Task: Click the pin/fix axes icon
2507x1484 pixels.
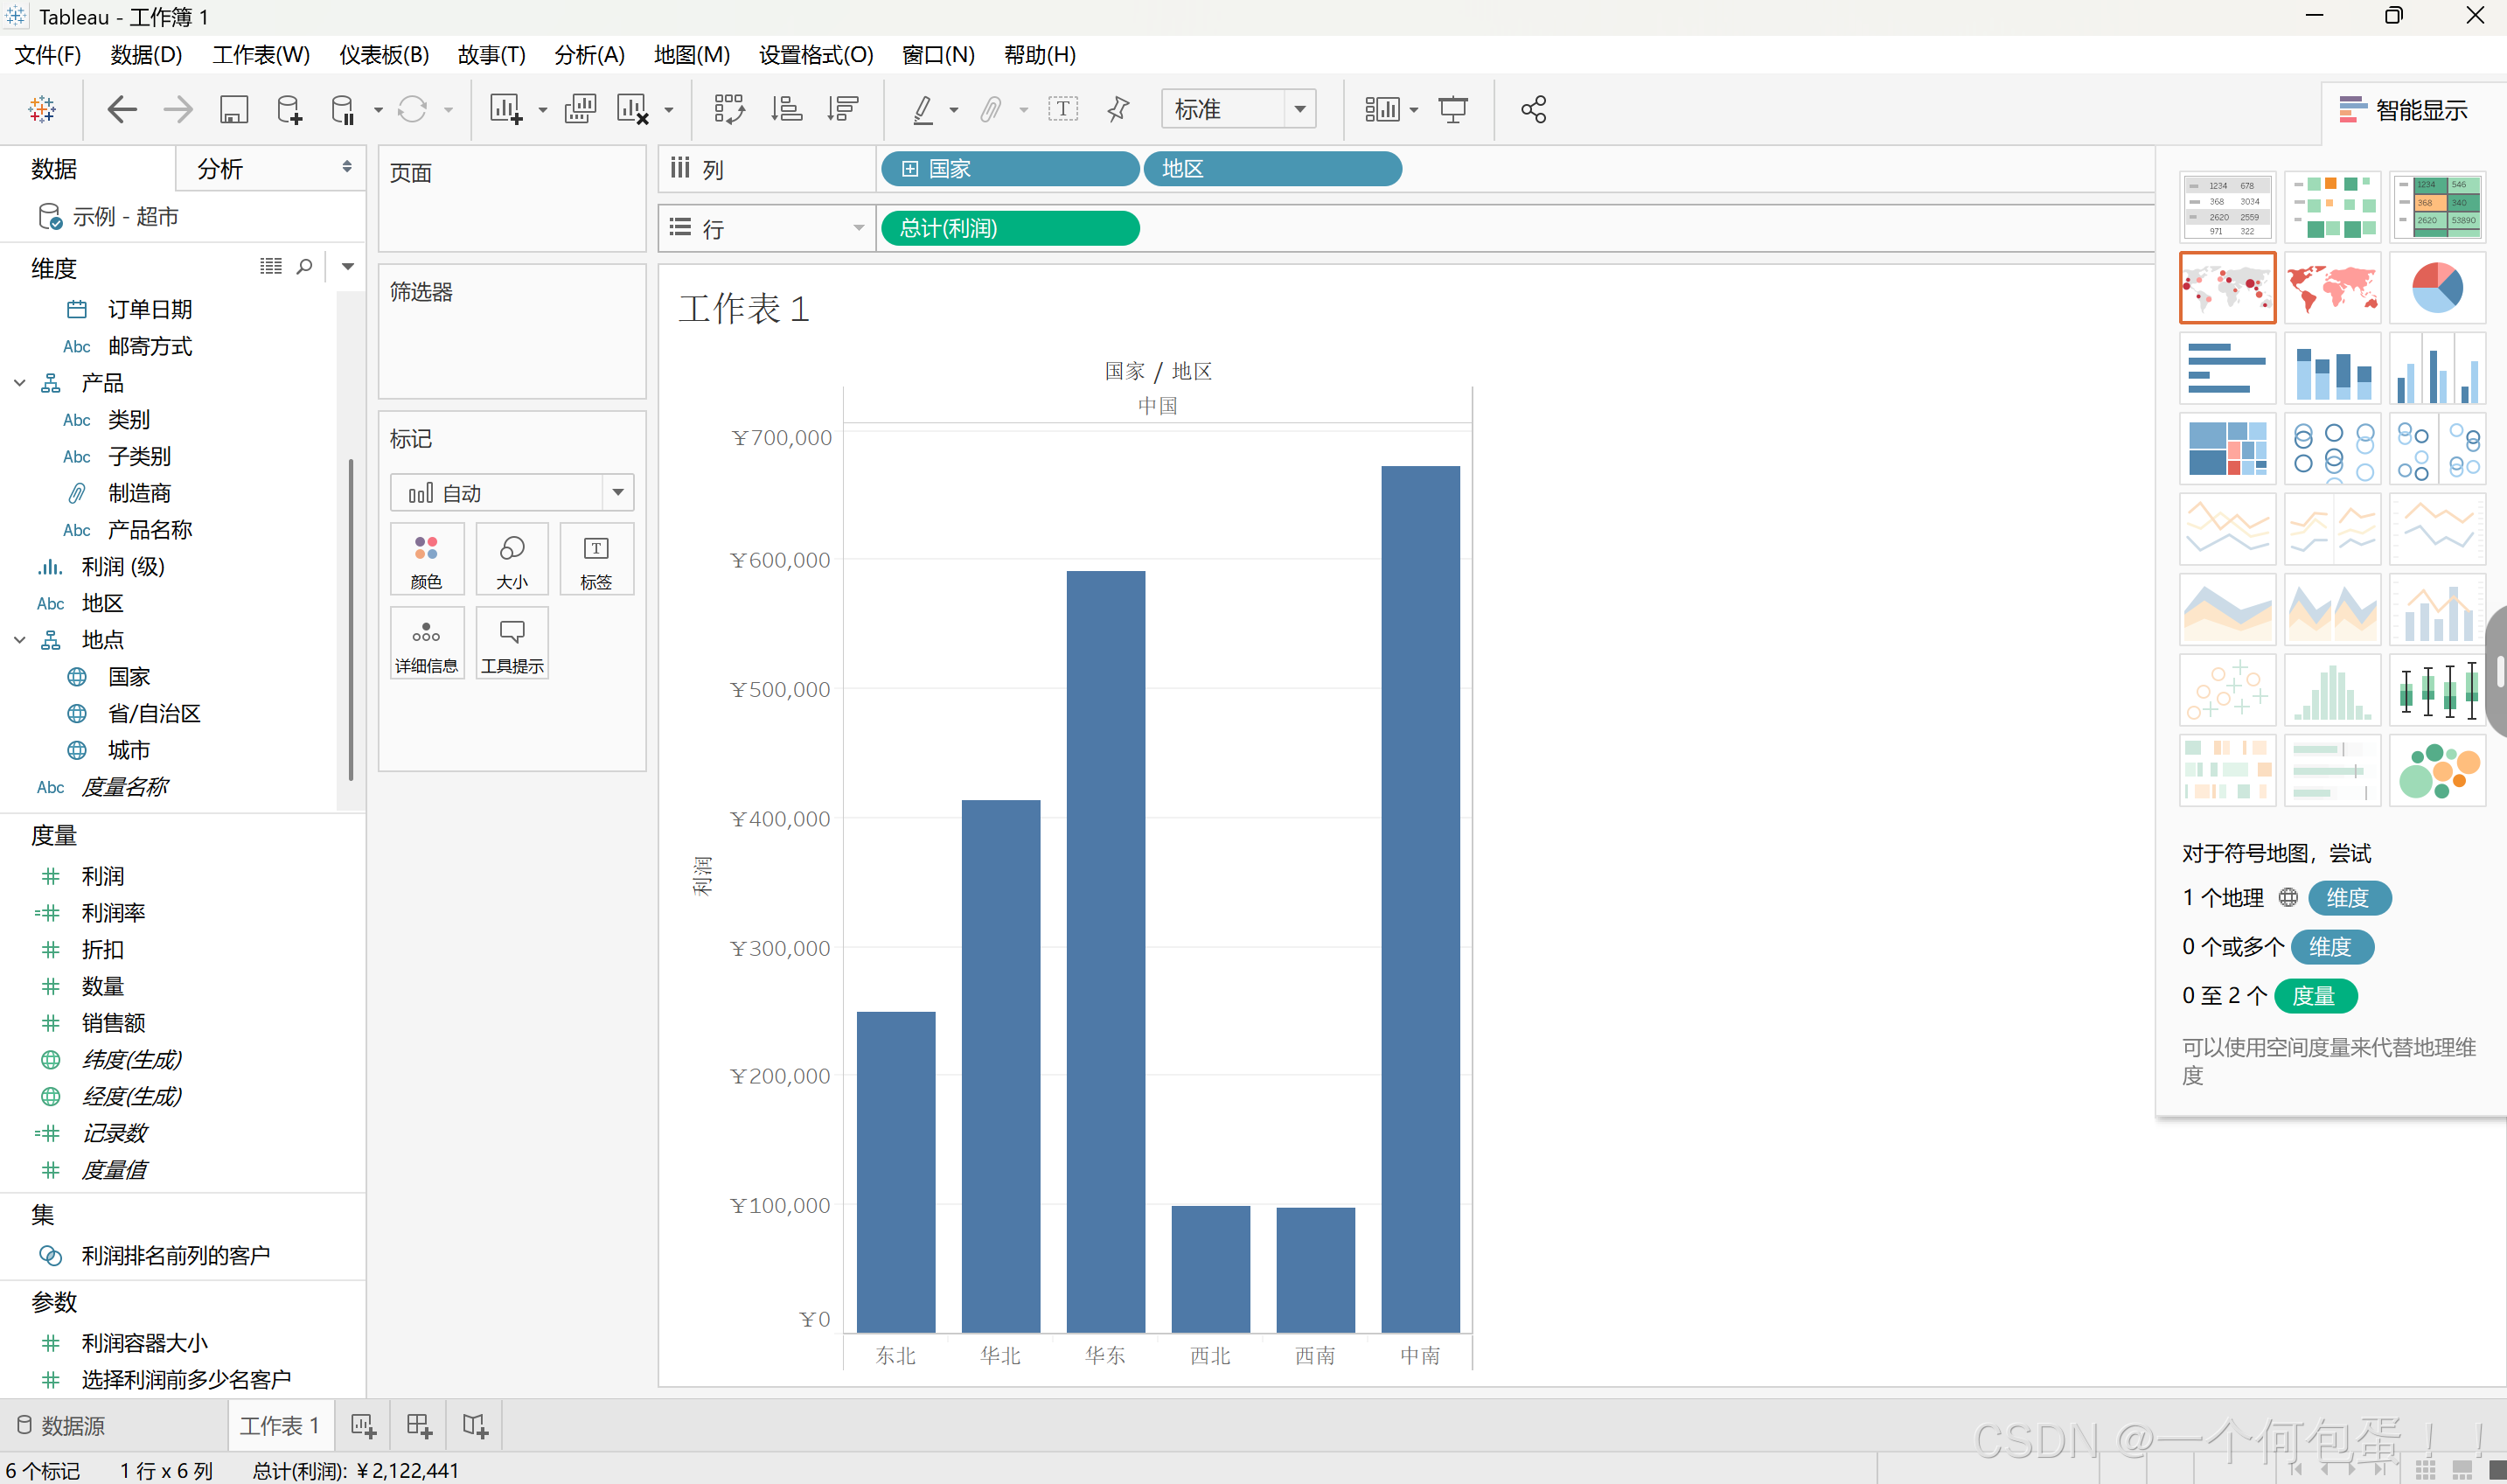Action: 1118,109
